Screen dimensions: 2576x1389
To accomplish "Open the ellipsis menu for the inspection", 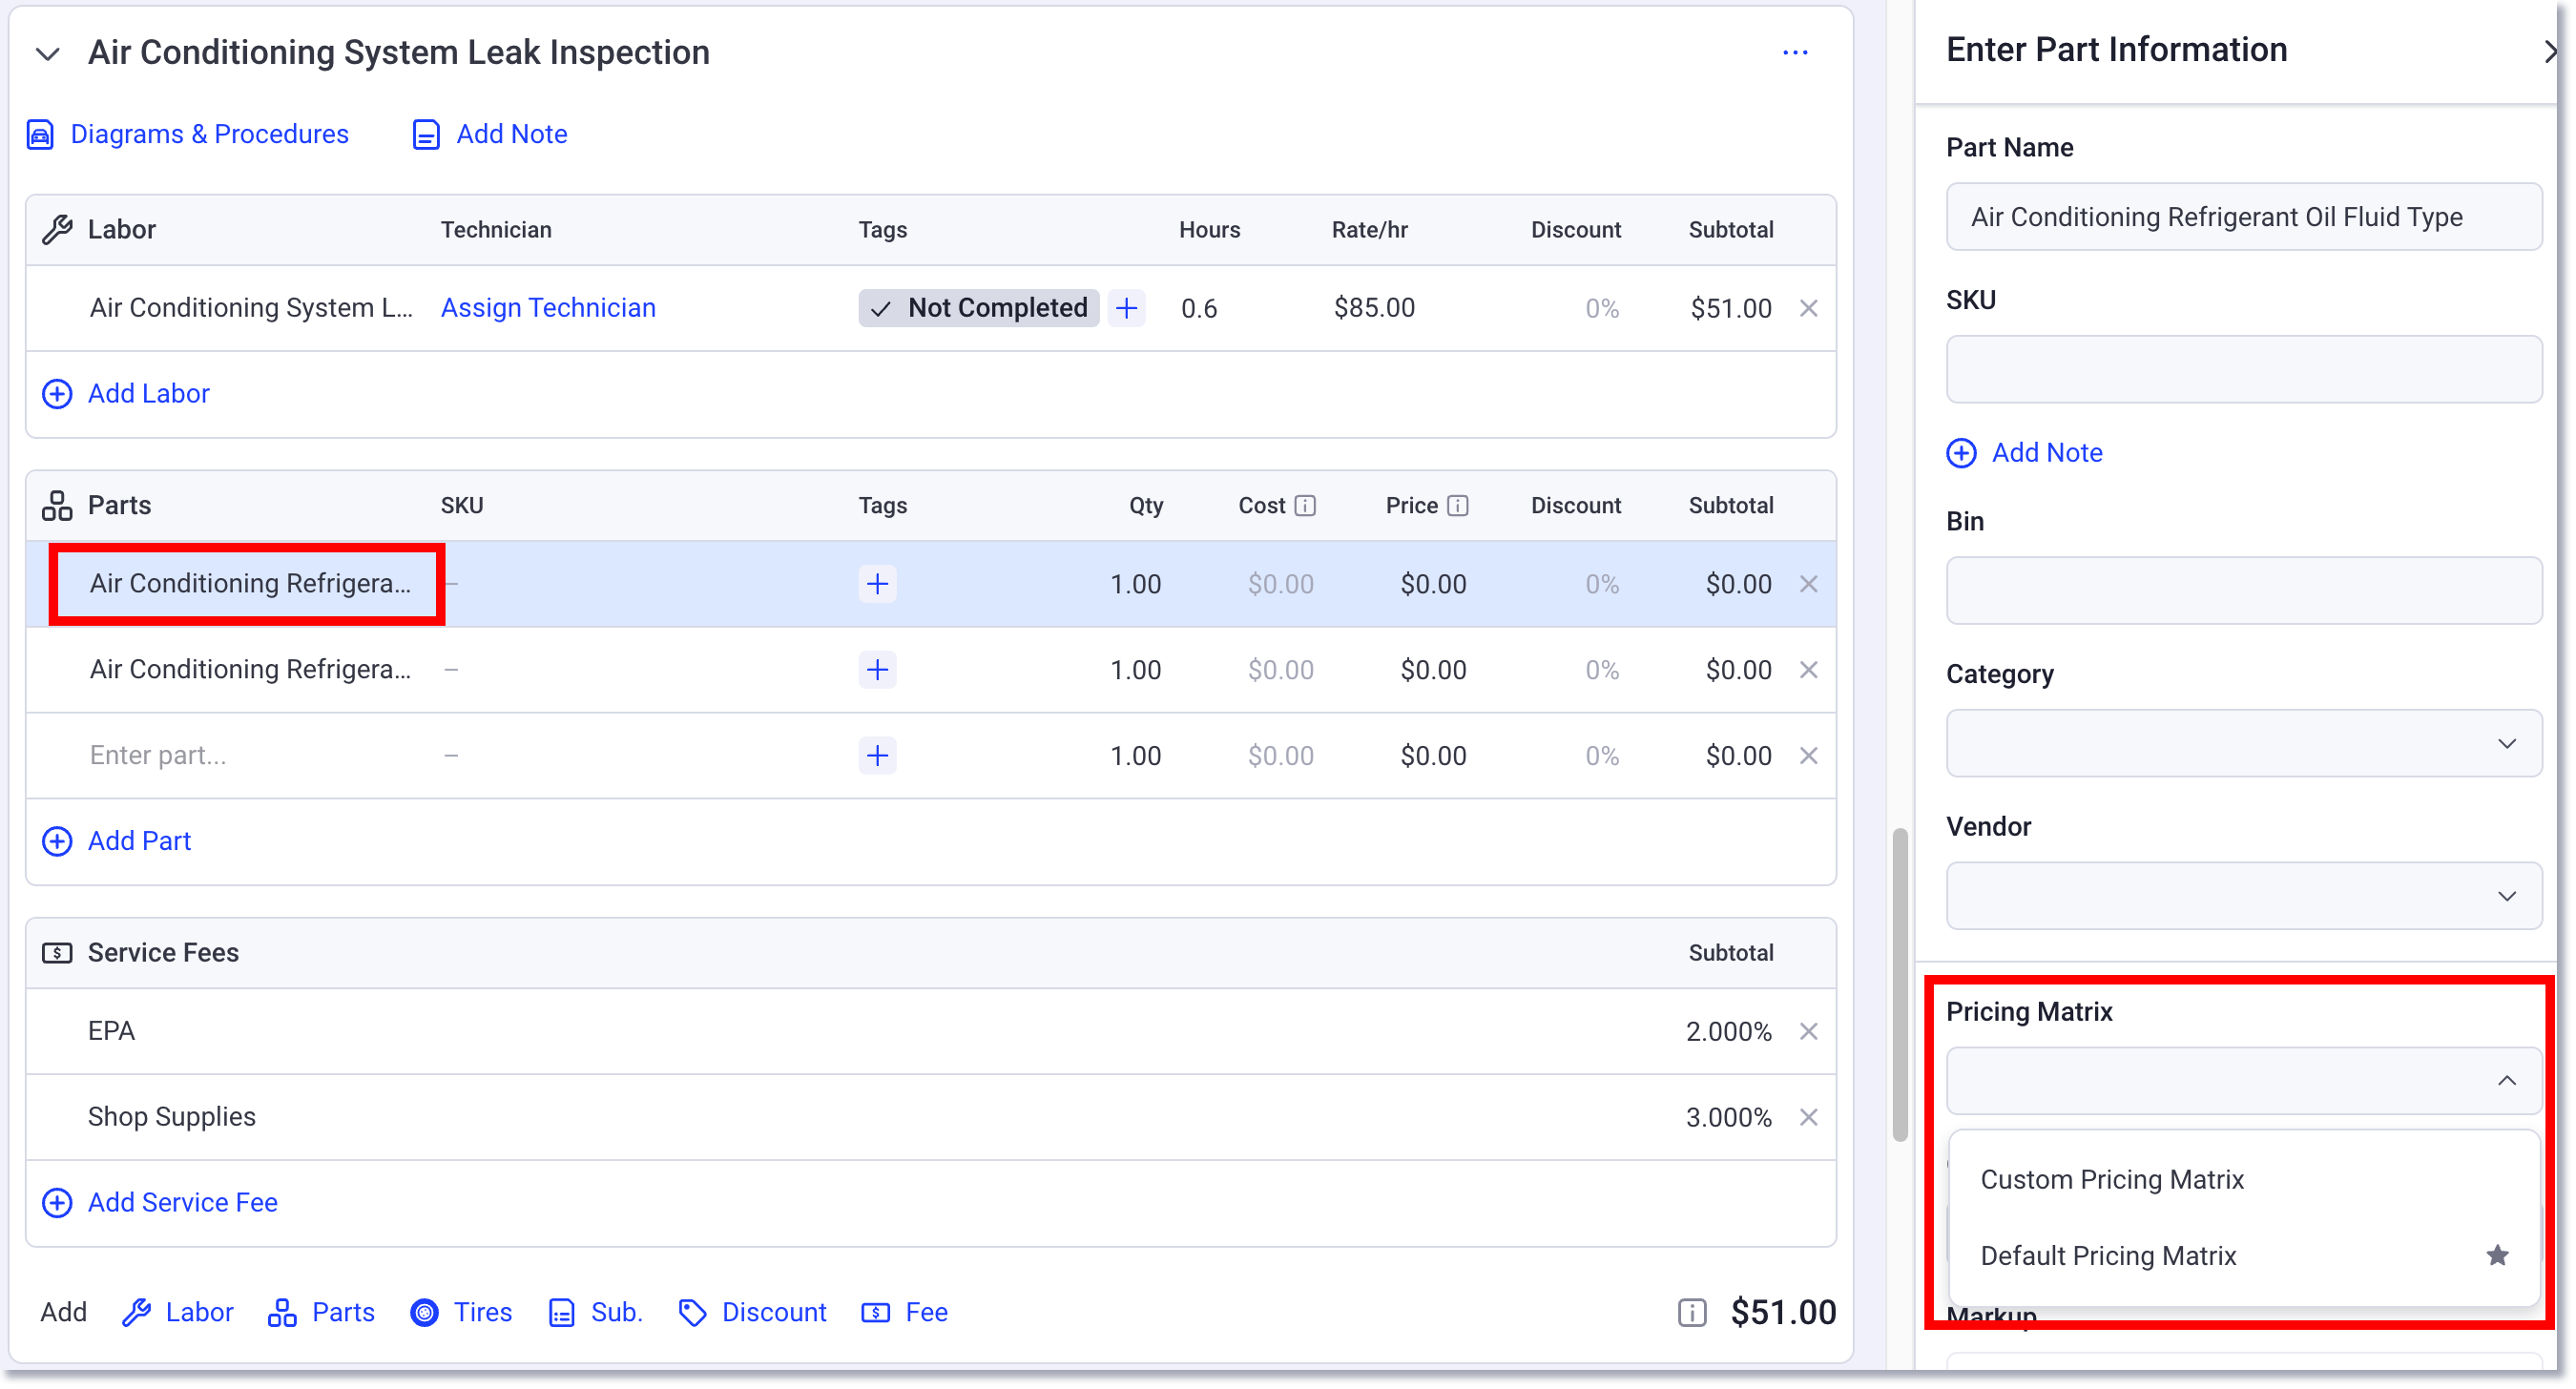I will pos(1795,53).
